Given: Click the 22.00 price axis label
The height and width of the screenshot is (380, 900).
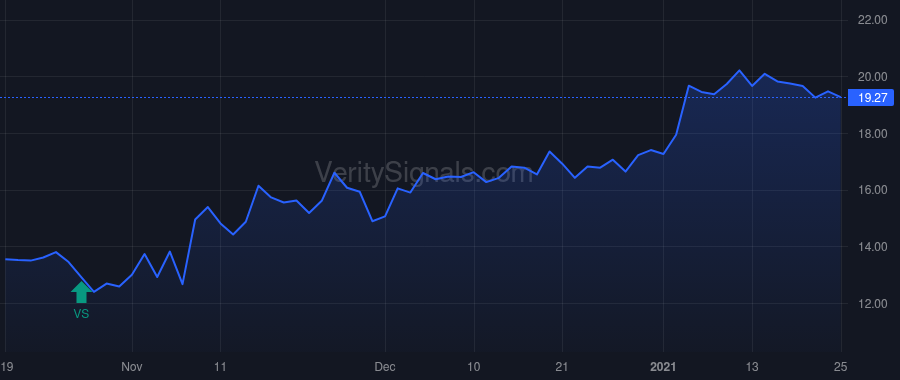Looking at the screenshot, I should pos(872,20).
